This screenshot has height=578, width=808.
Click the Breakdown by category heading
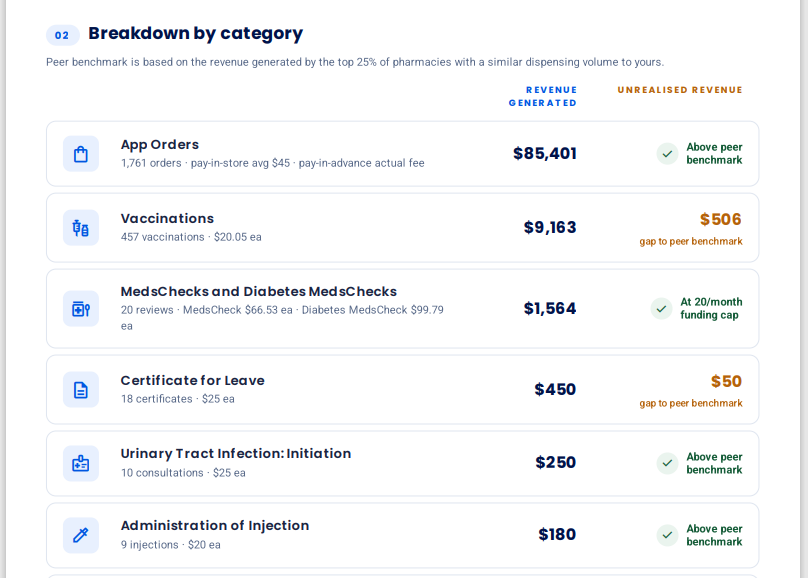point(195,33)
